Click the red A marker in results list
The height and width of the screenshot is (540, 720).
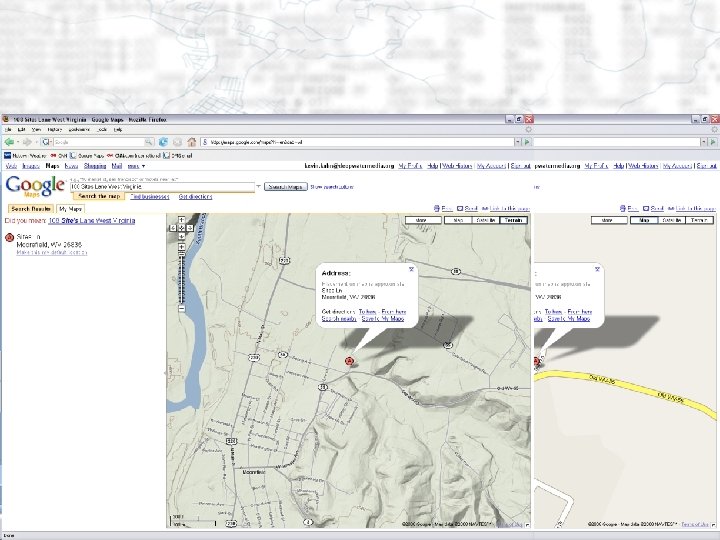tap(9, 239)
